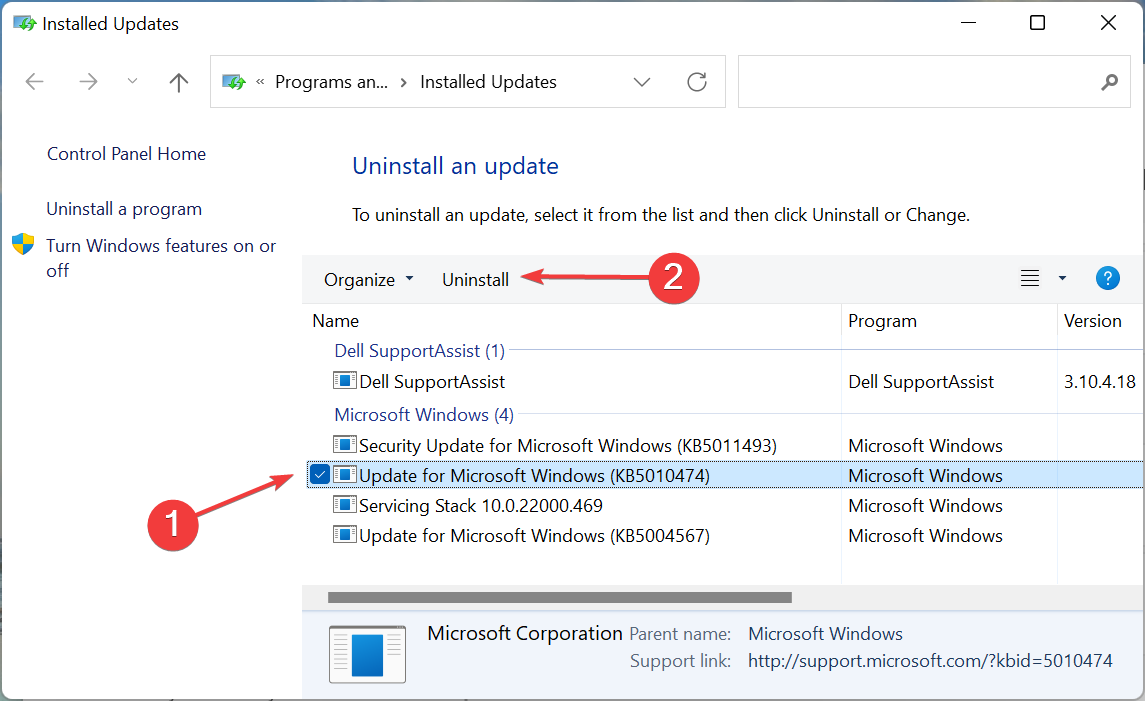Close the Installed Updates window

click(x=1108, y=23)
